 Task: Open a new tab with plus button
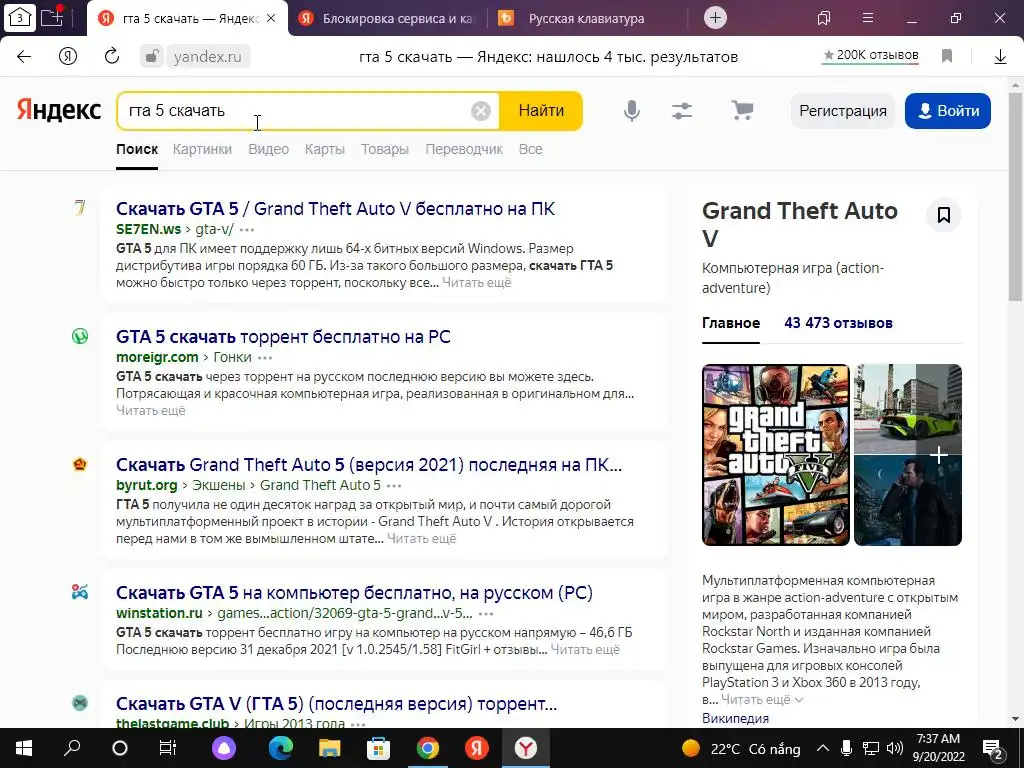click(715, 18)
